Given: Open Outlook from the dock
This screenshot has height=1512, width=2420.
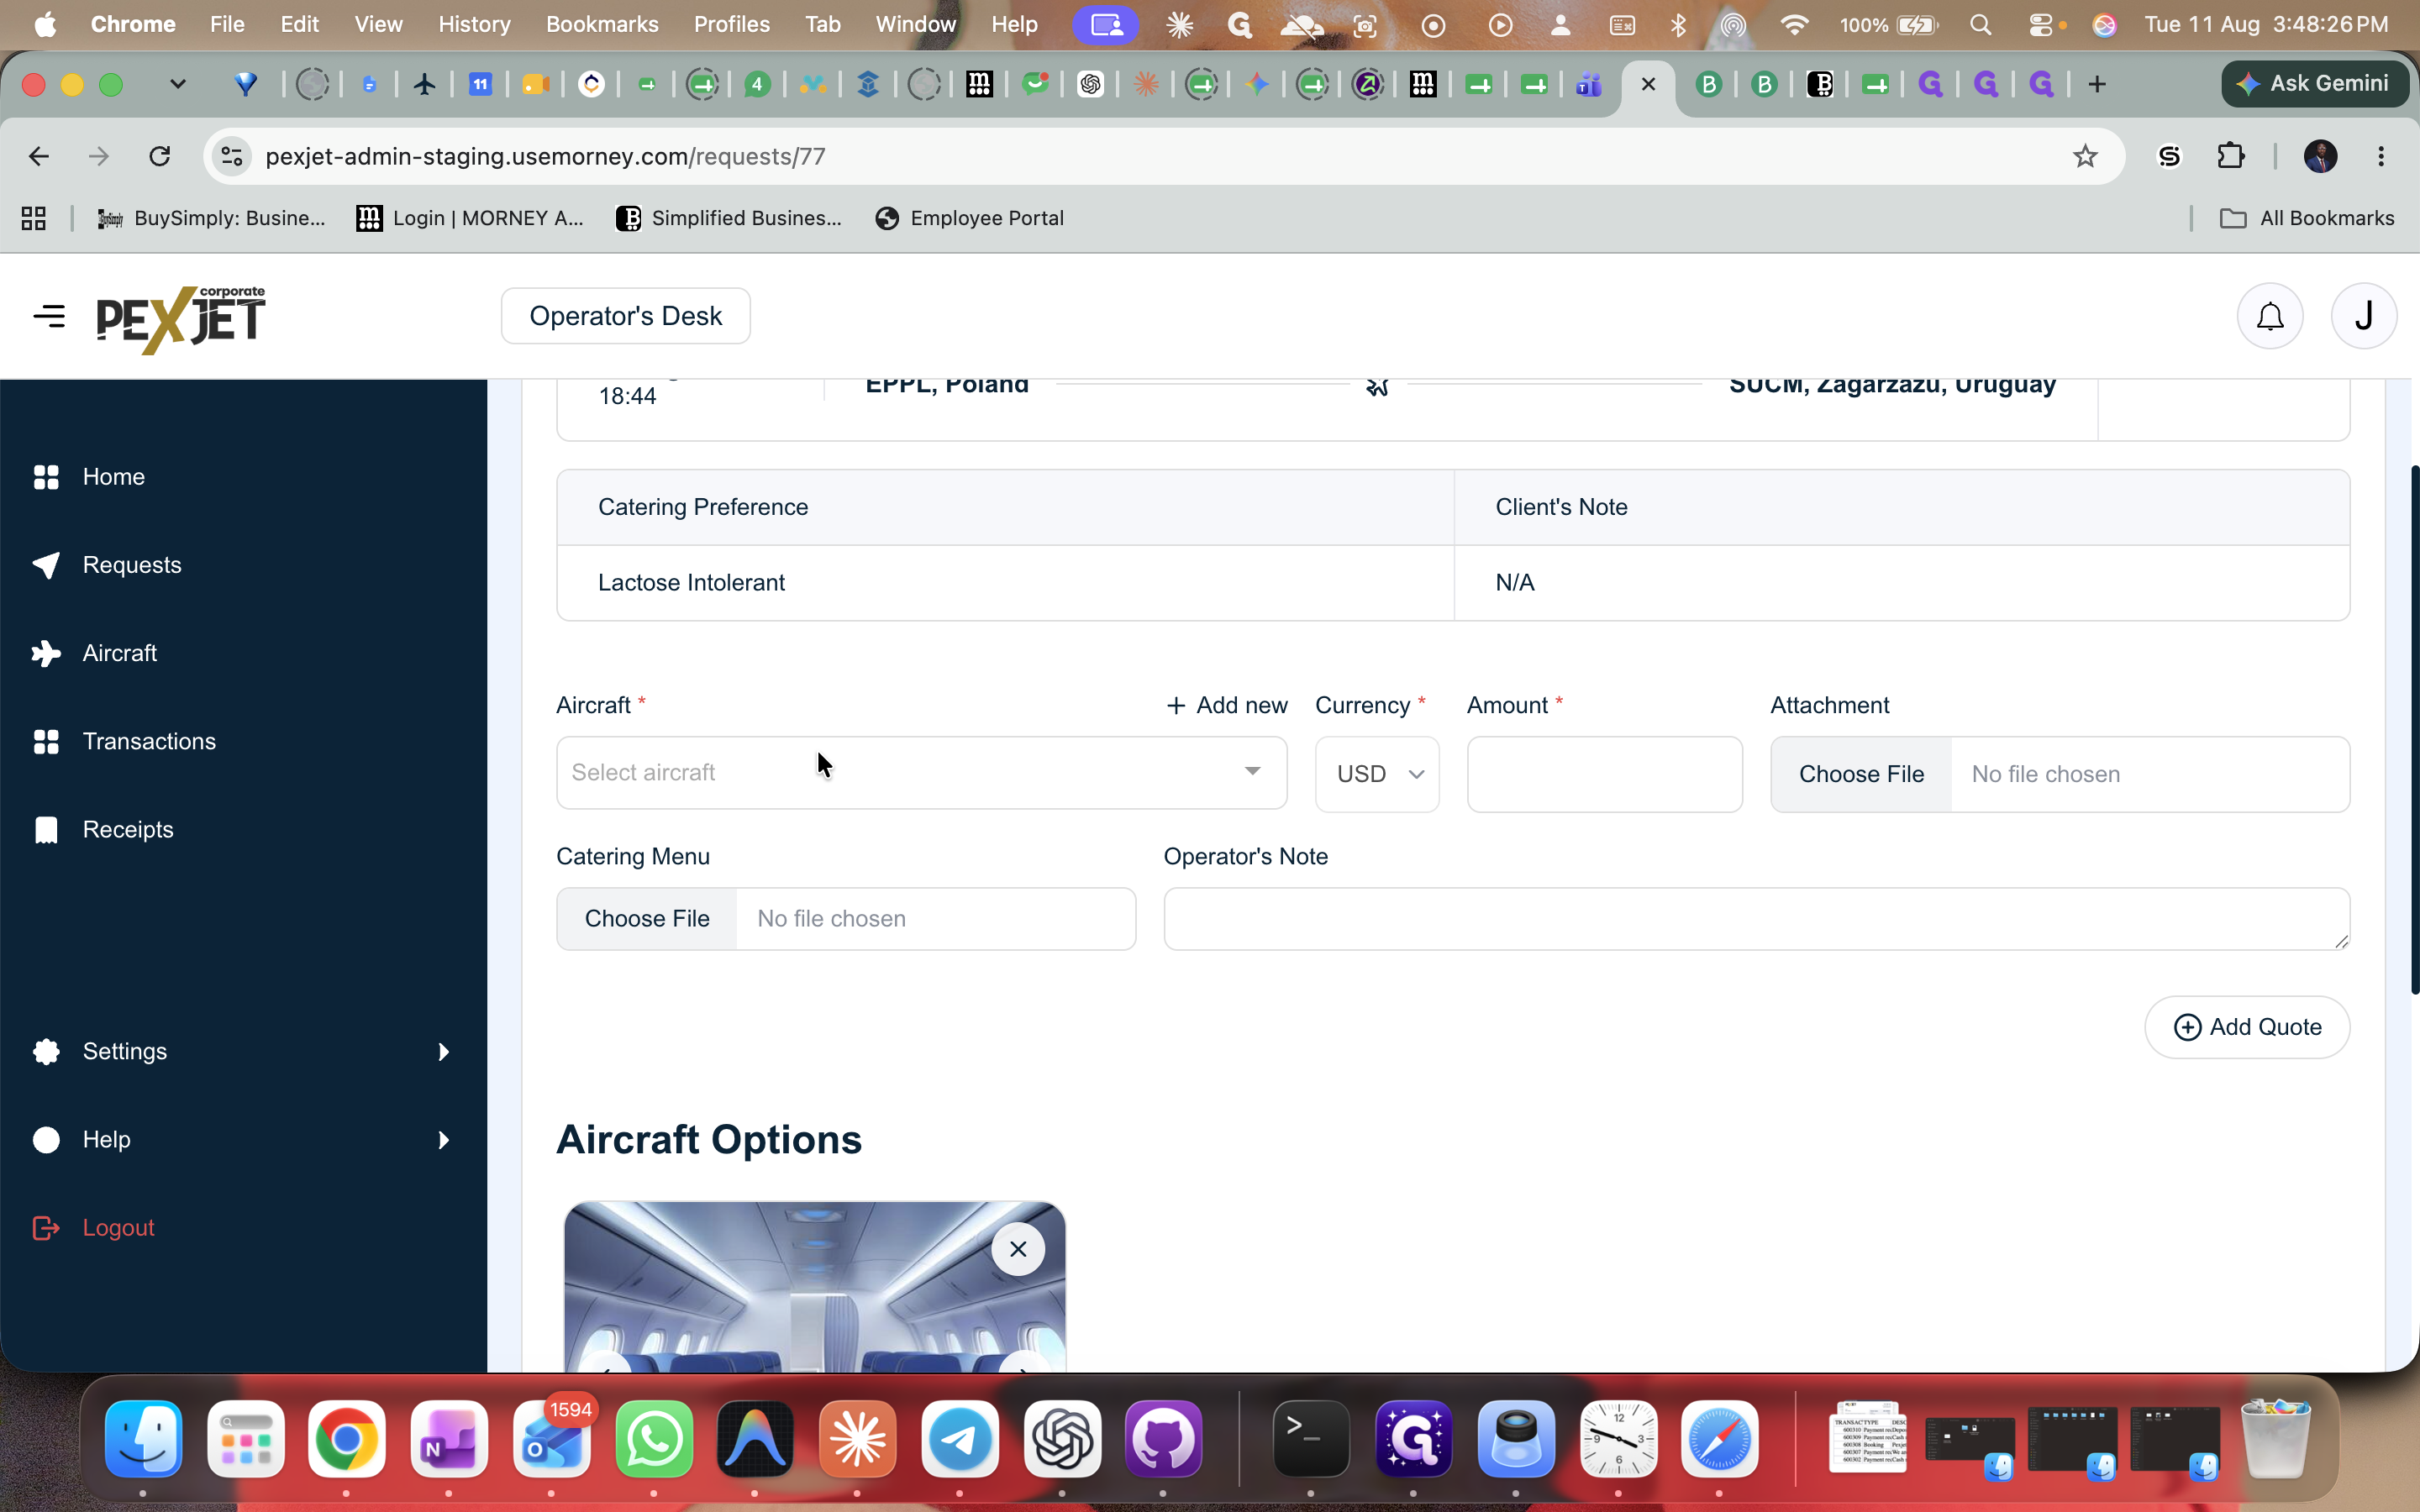Looking at the screenshot, I should [x=552, y=1439].
